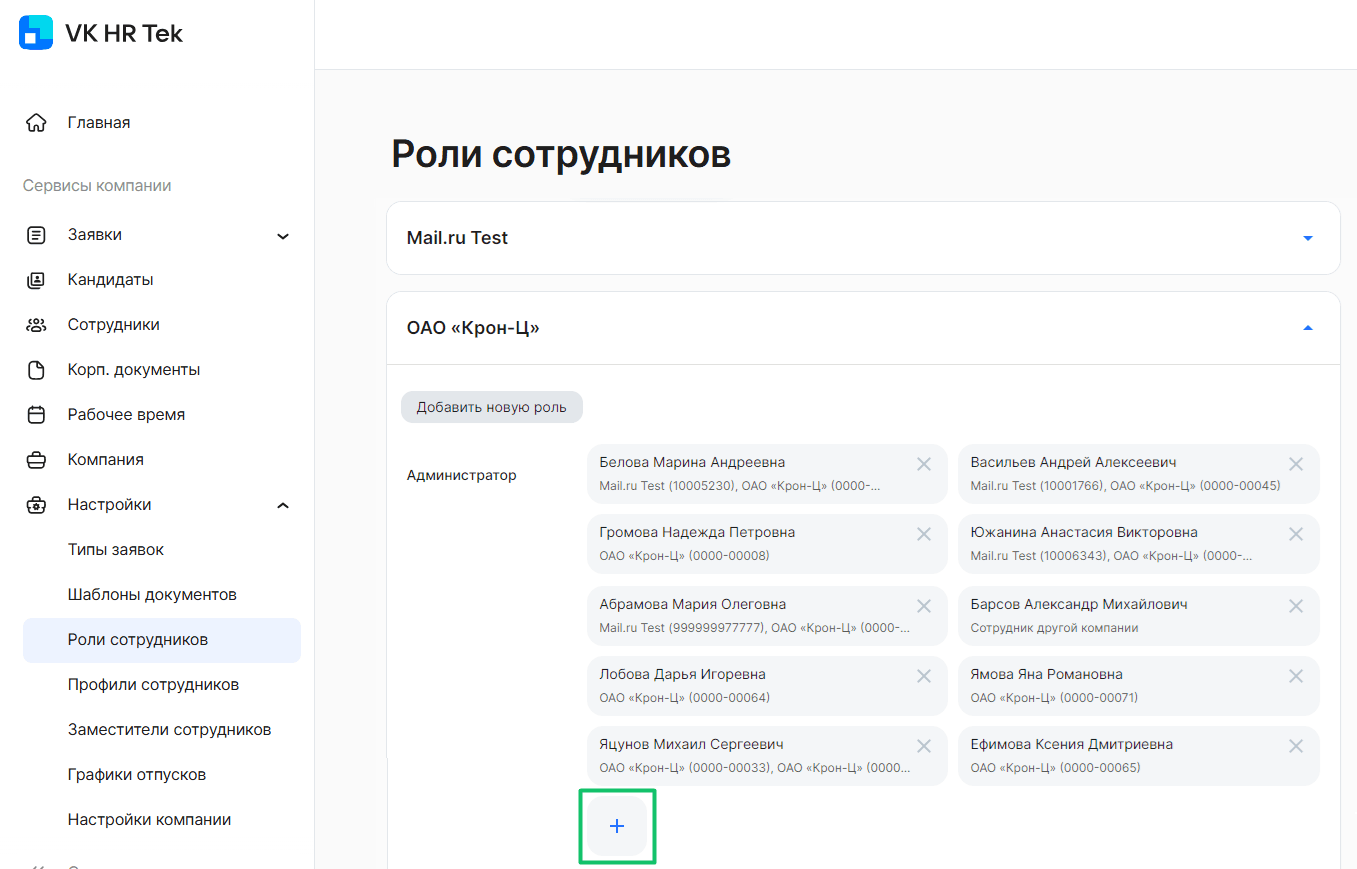Click ОАО «Крон-Ц» (0000-00008) subtitle
Viewport: 1357px width, 869px height.
[684, 555]
